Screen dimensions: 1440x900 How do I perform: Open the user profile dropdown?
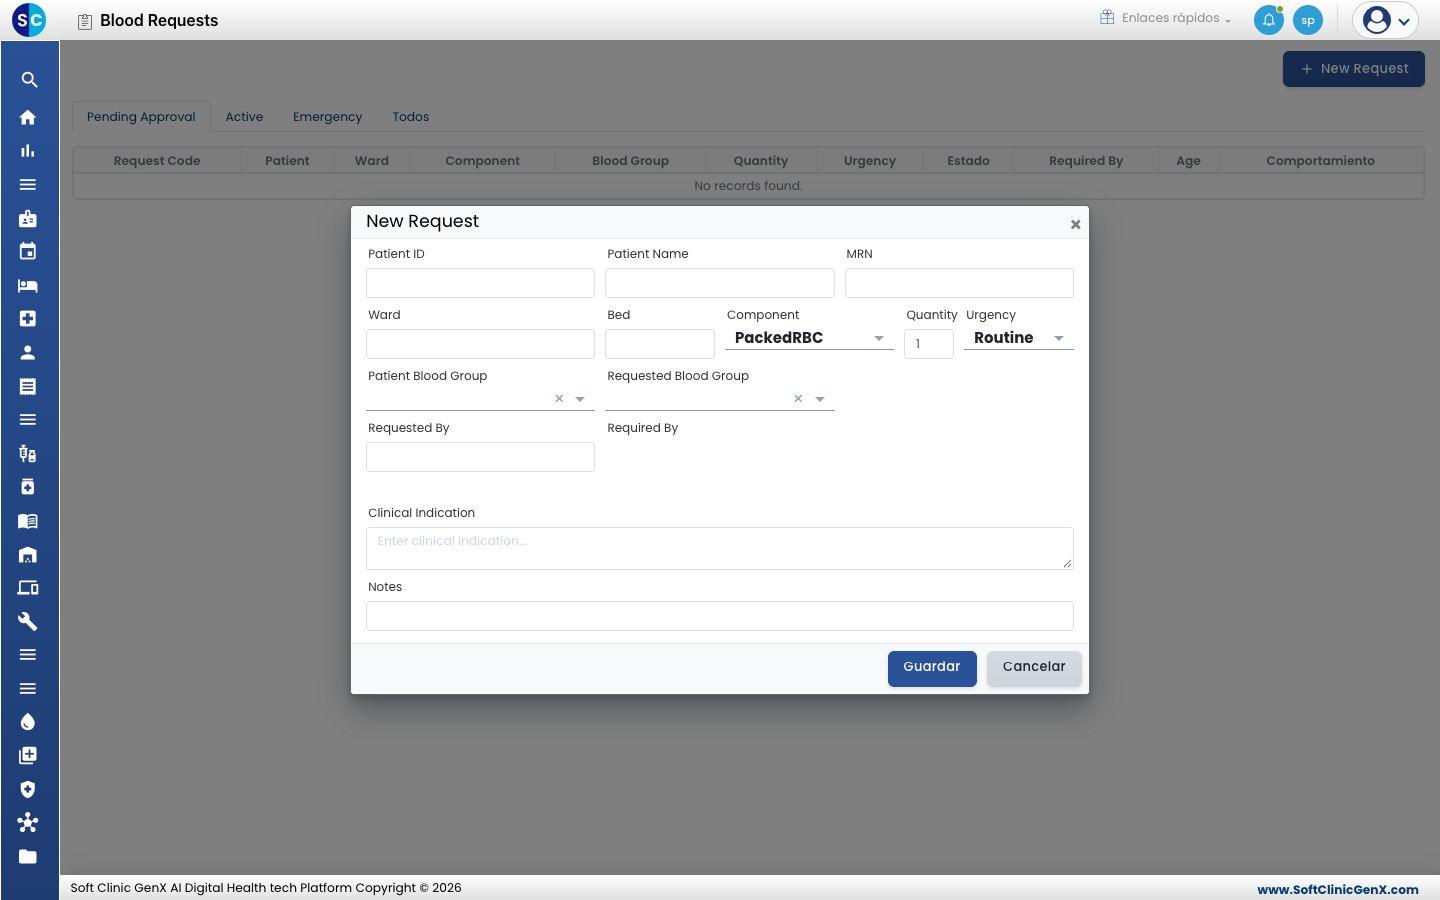point(1385,20)
